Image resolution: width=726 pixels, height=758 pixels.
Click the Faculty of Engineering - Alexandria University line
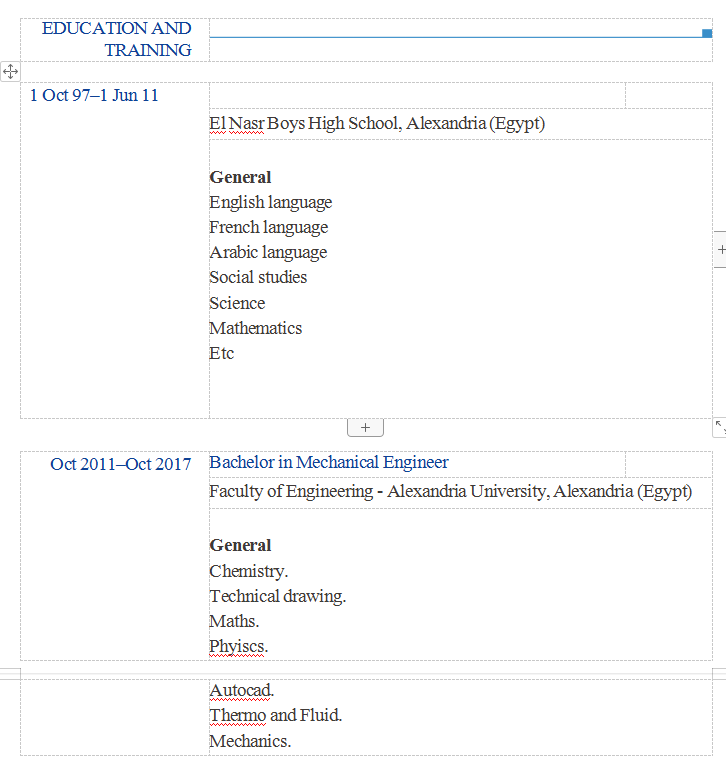point(450,492)
